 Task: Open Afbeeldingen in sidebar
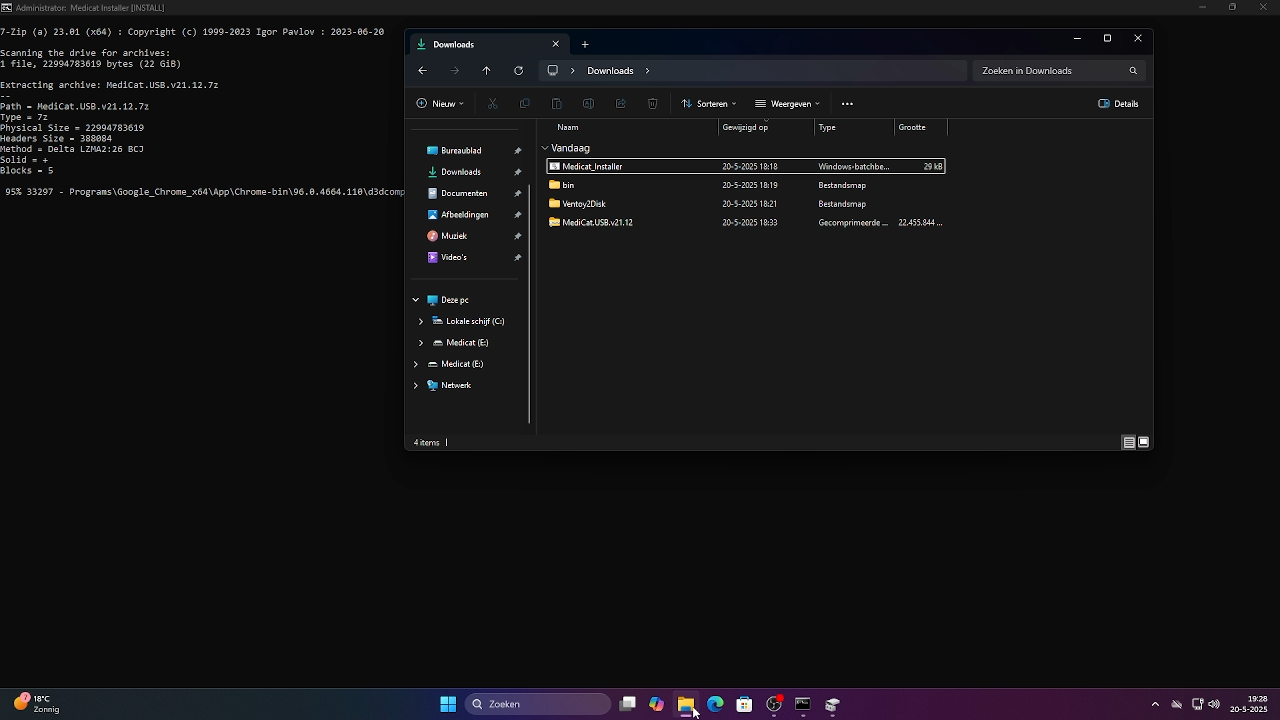point(464,215)
